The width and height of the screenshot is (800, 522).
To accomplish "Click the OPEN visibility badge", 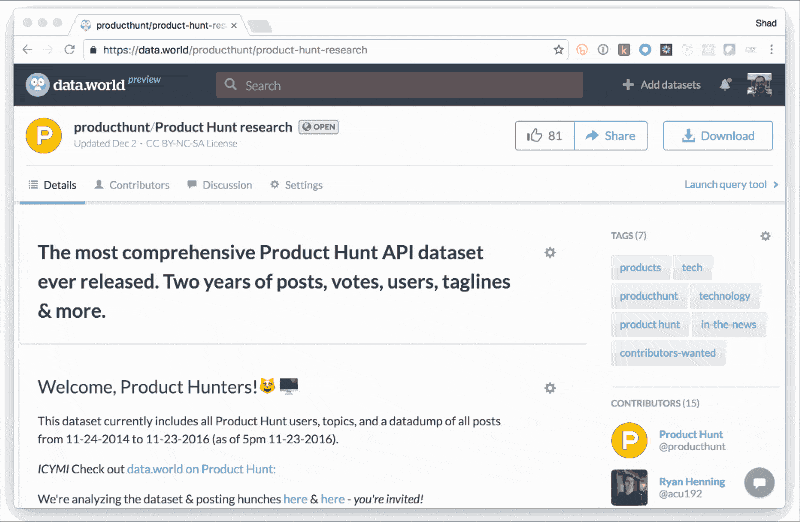I will coord(319,127).
